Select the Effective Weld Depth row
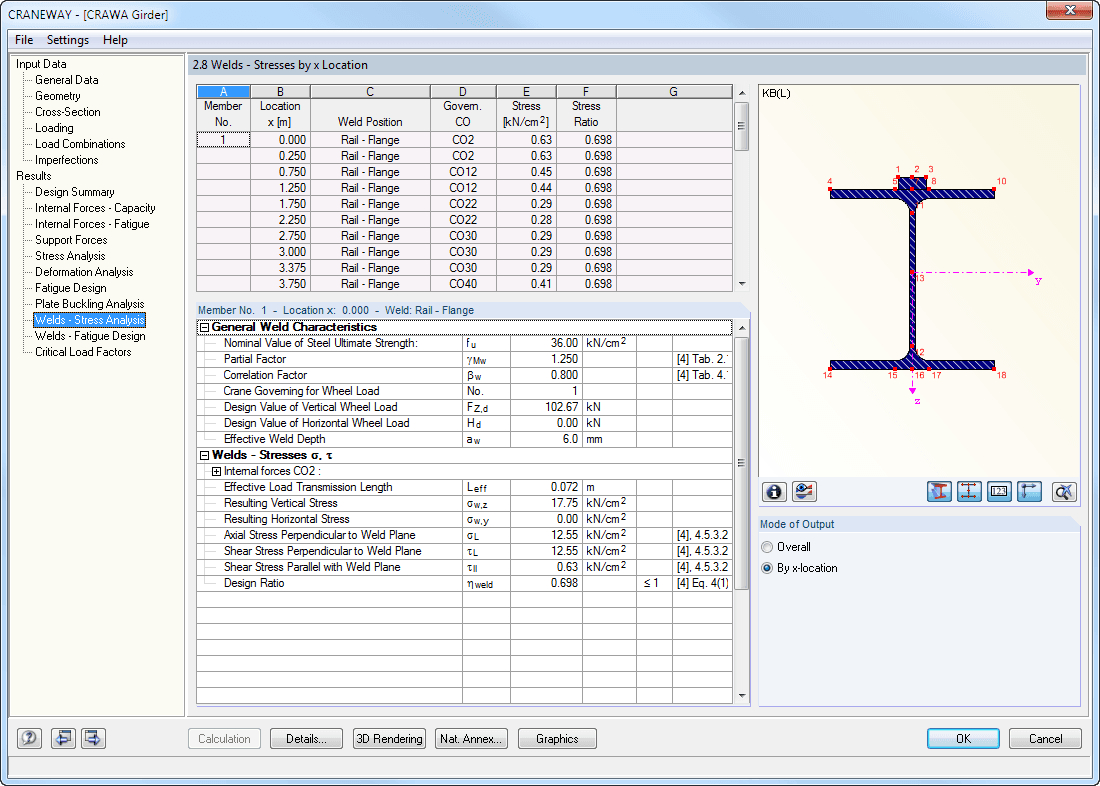This screenshot has height=786, width=1100. click(464, 439)
